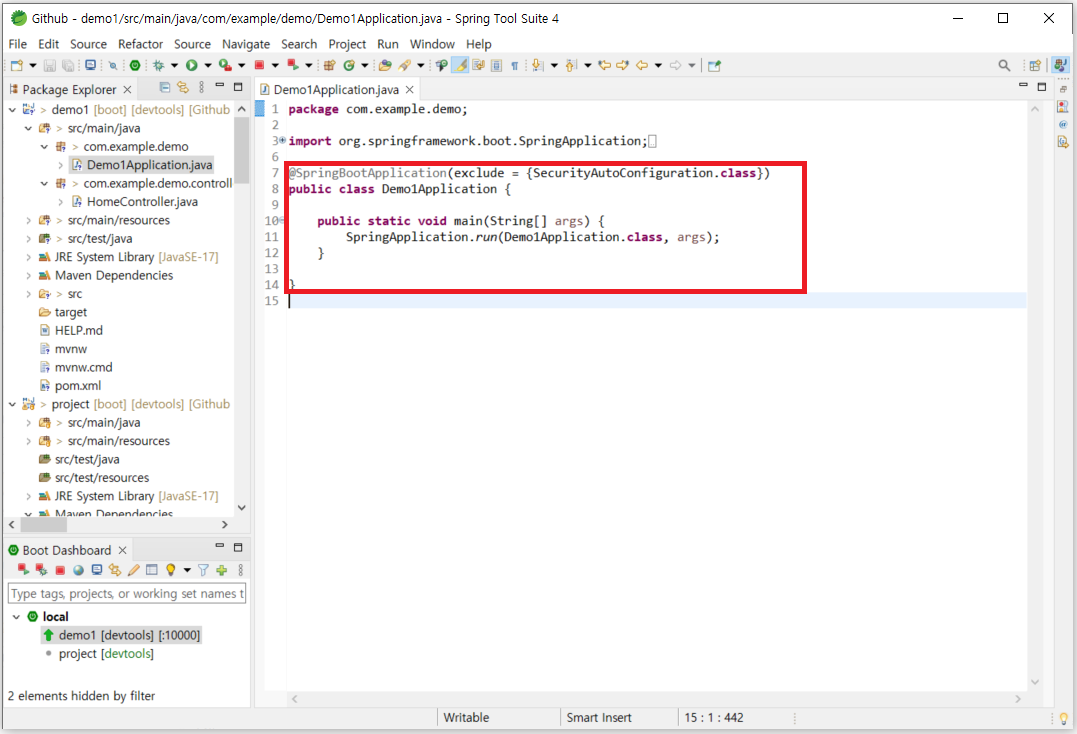
Task: Maximize the editor area
Action: click(x=1041, y=87)
